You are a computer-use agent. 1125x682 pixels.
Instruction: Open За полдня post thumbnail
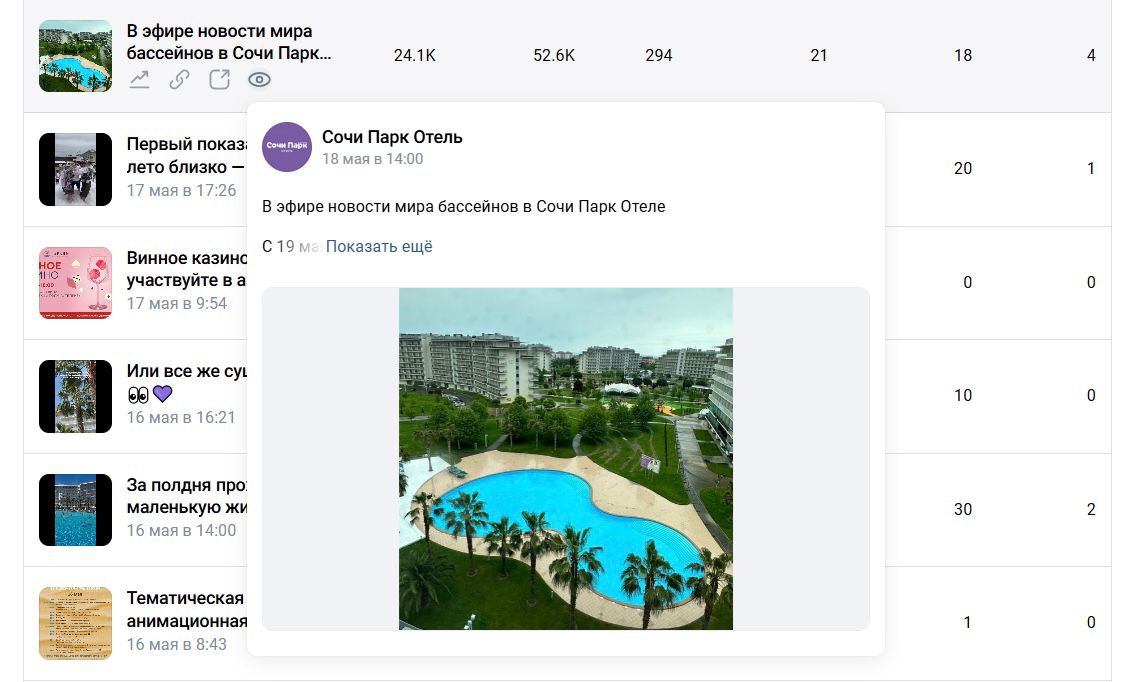[75, 510]
